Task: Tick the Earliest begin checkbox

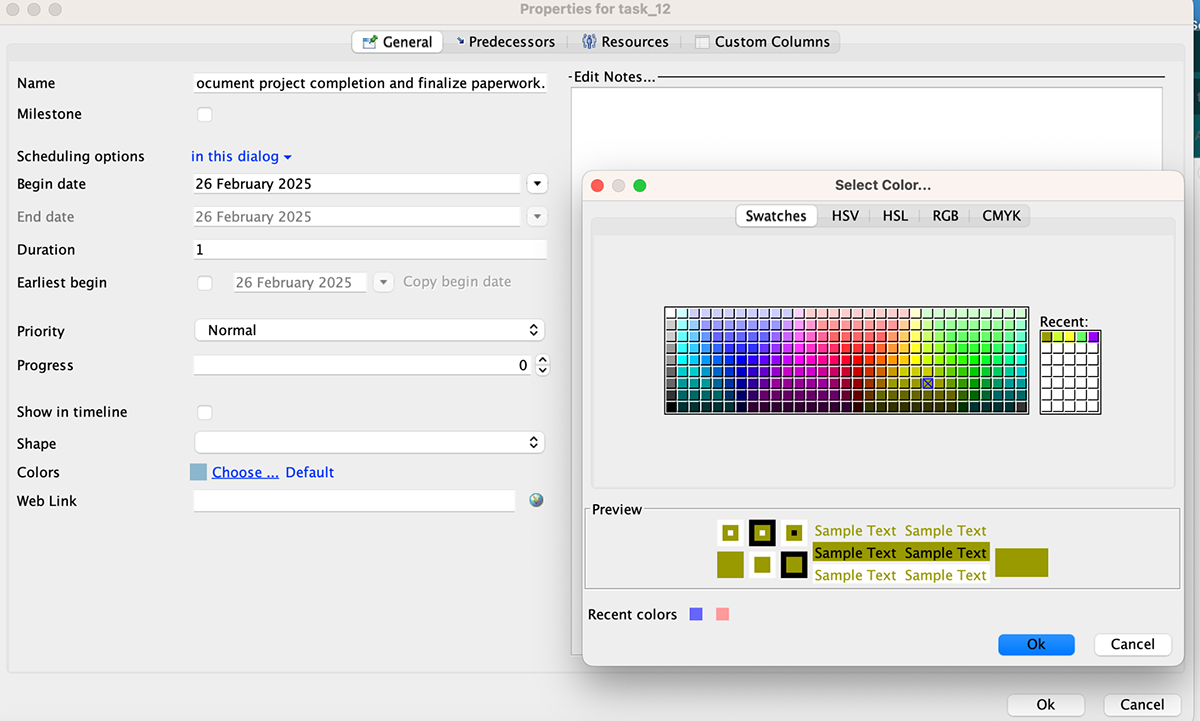Action: coord(205,283)
